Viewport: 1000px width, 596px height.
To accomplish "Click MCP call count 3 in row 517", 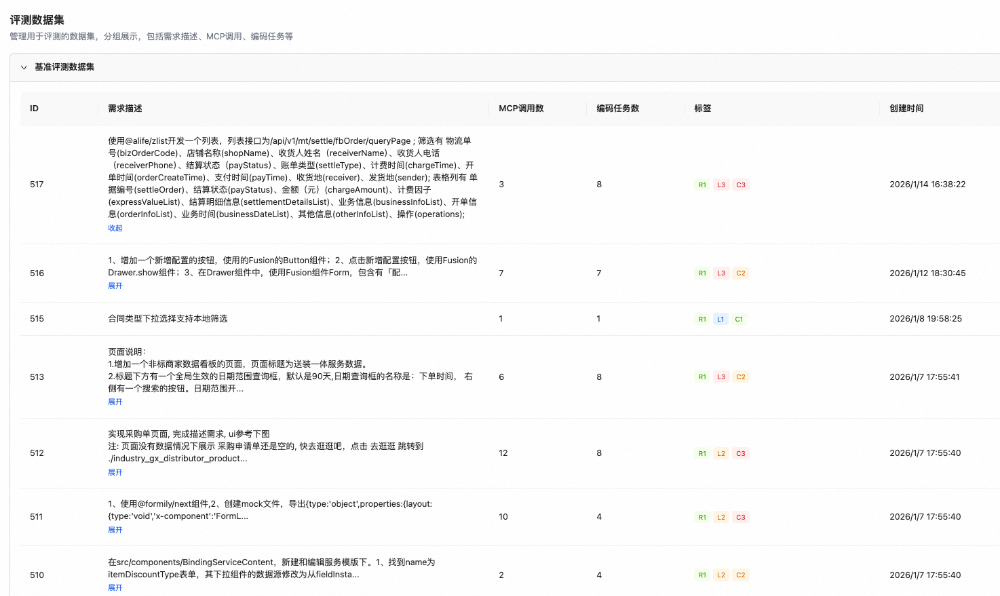I will (x=501, y=184).
